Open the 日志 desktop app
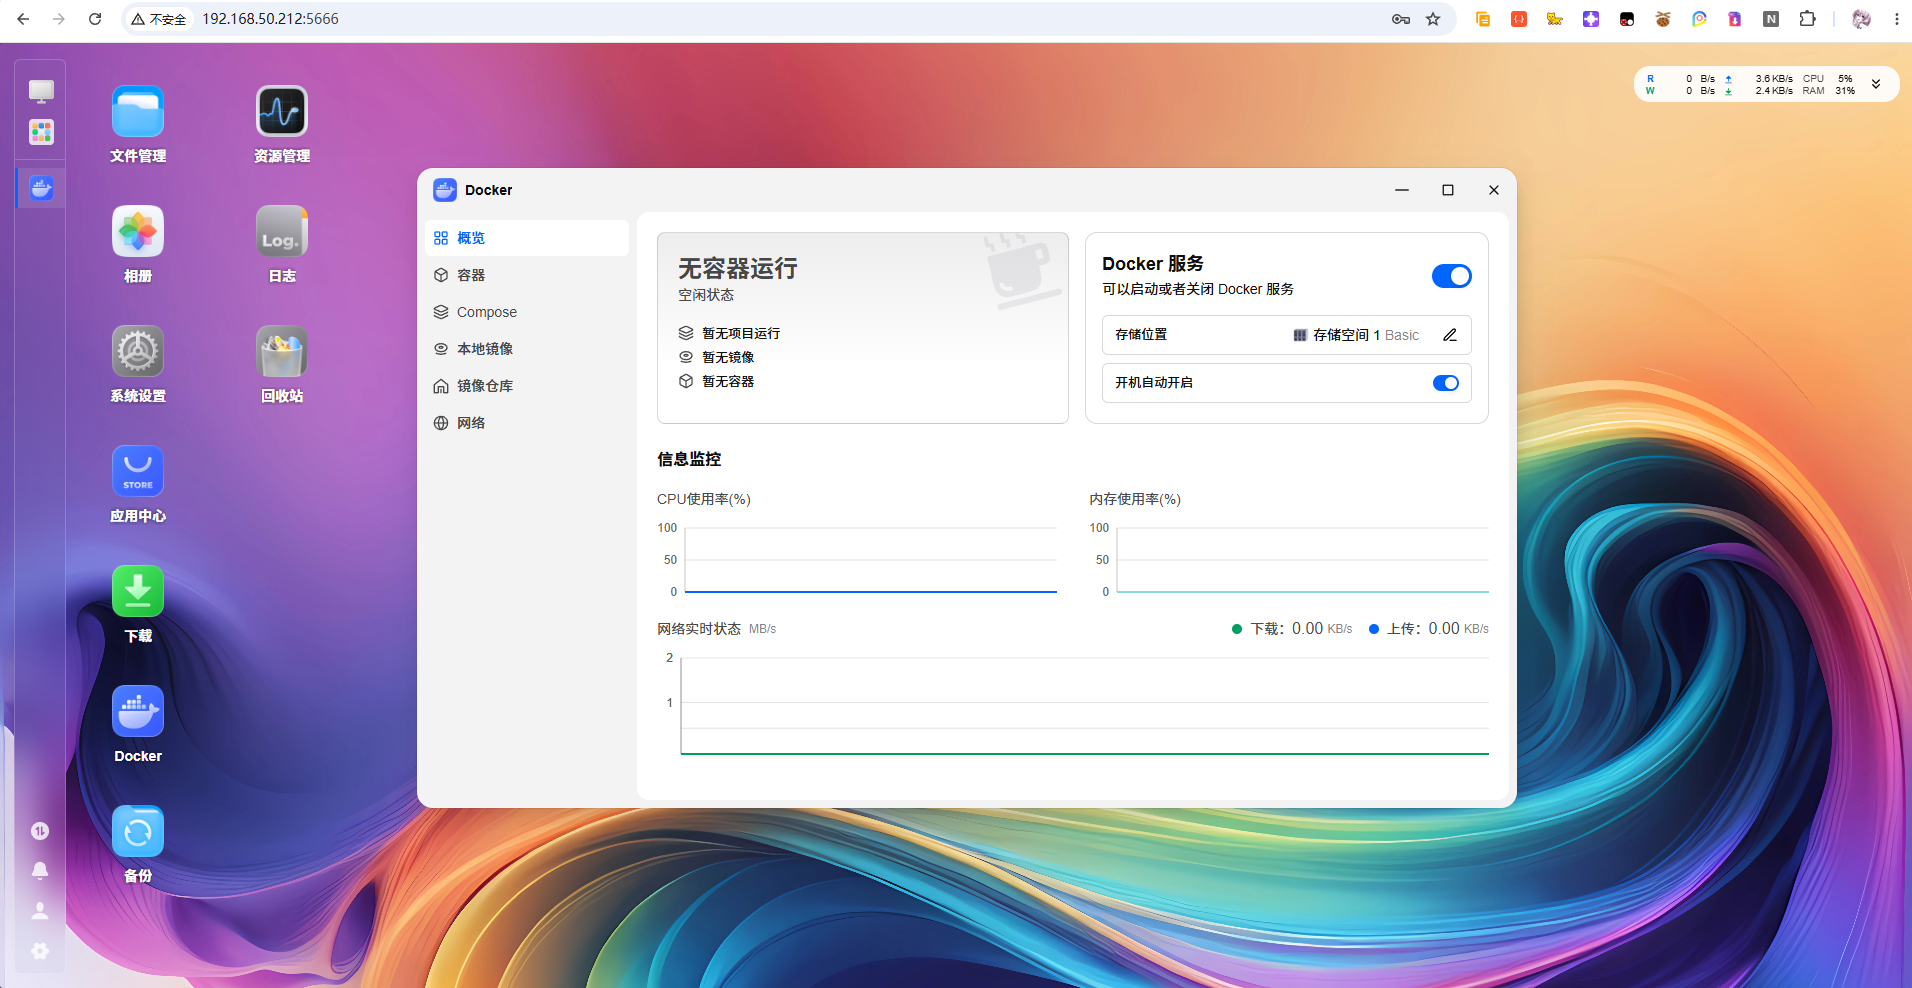The image size is (1912, 988). click(x=282, y=231)
